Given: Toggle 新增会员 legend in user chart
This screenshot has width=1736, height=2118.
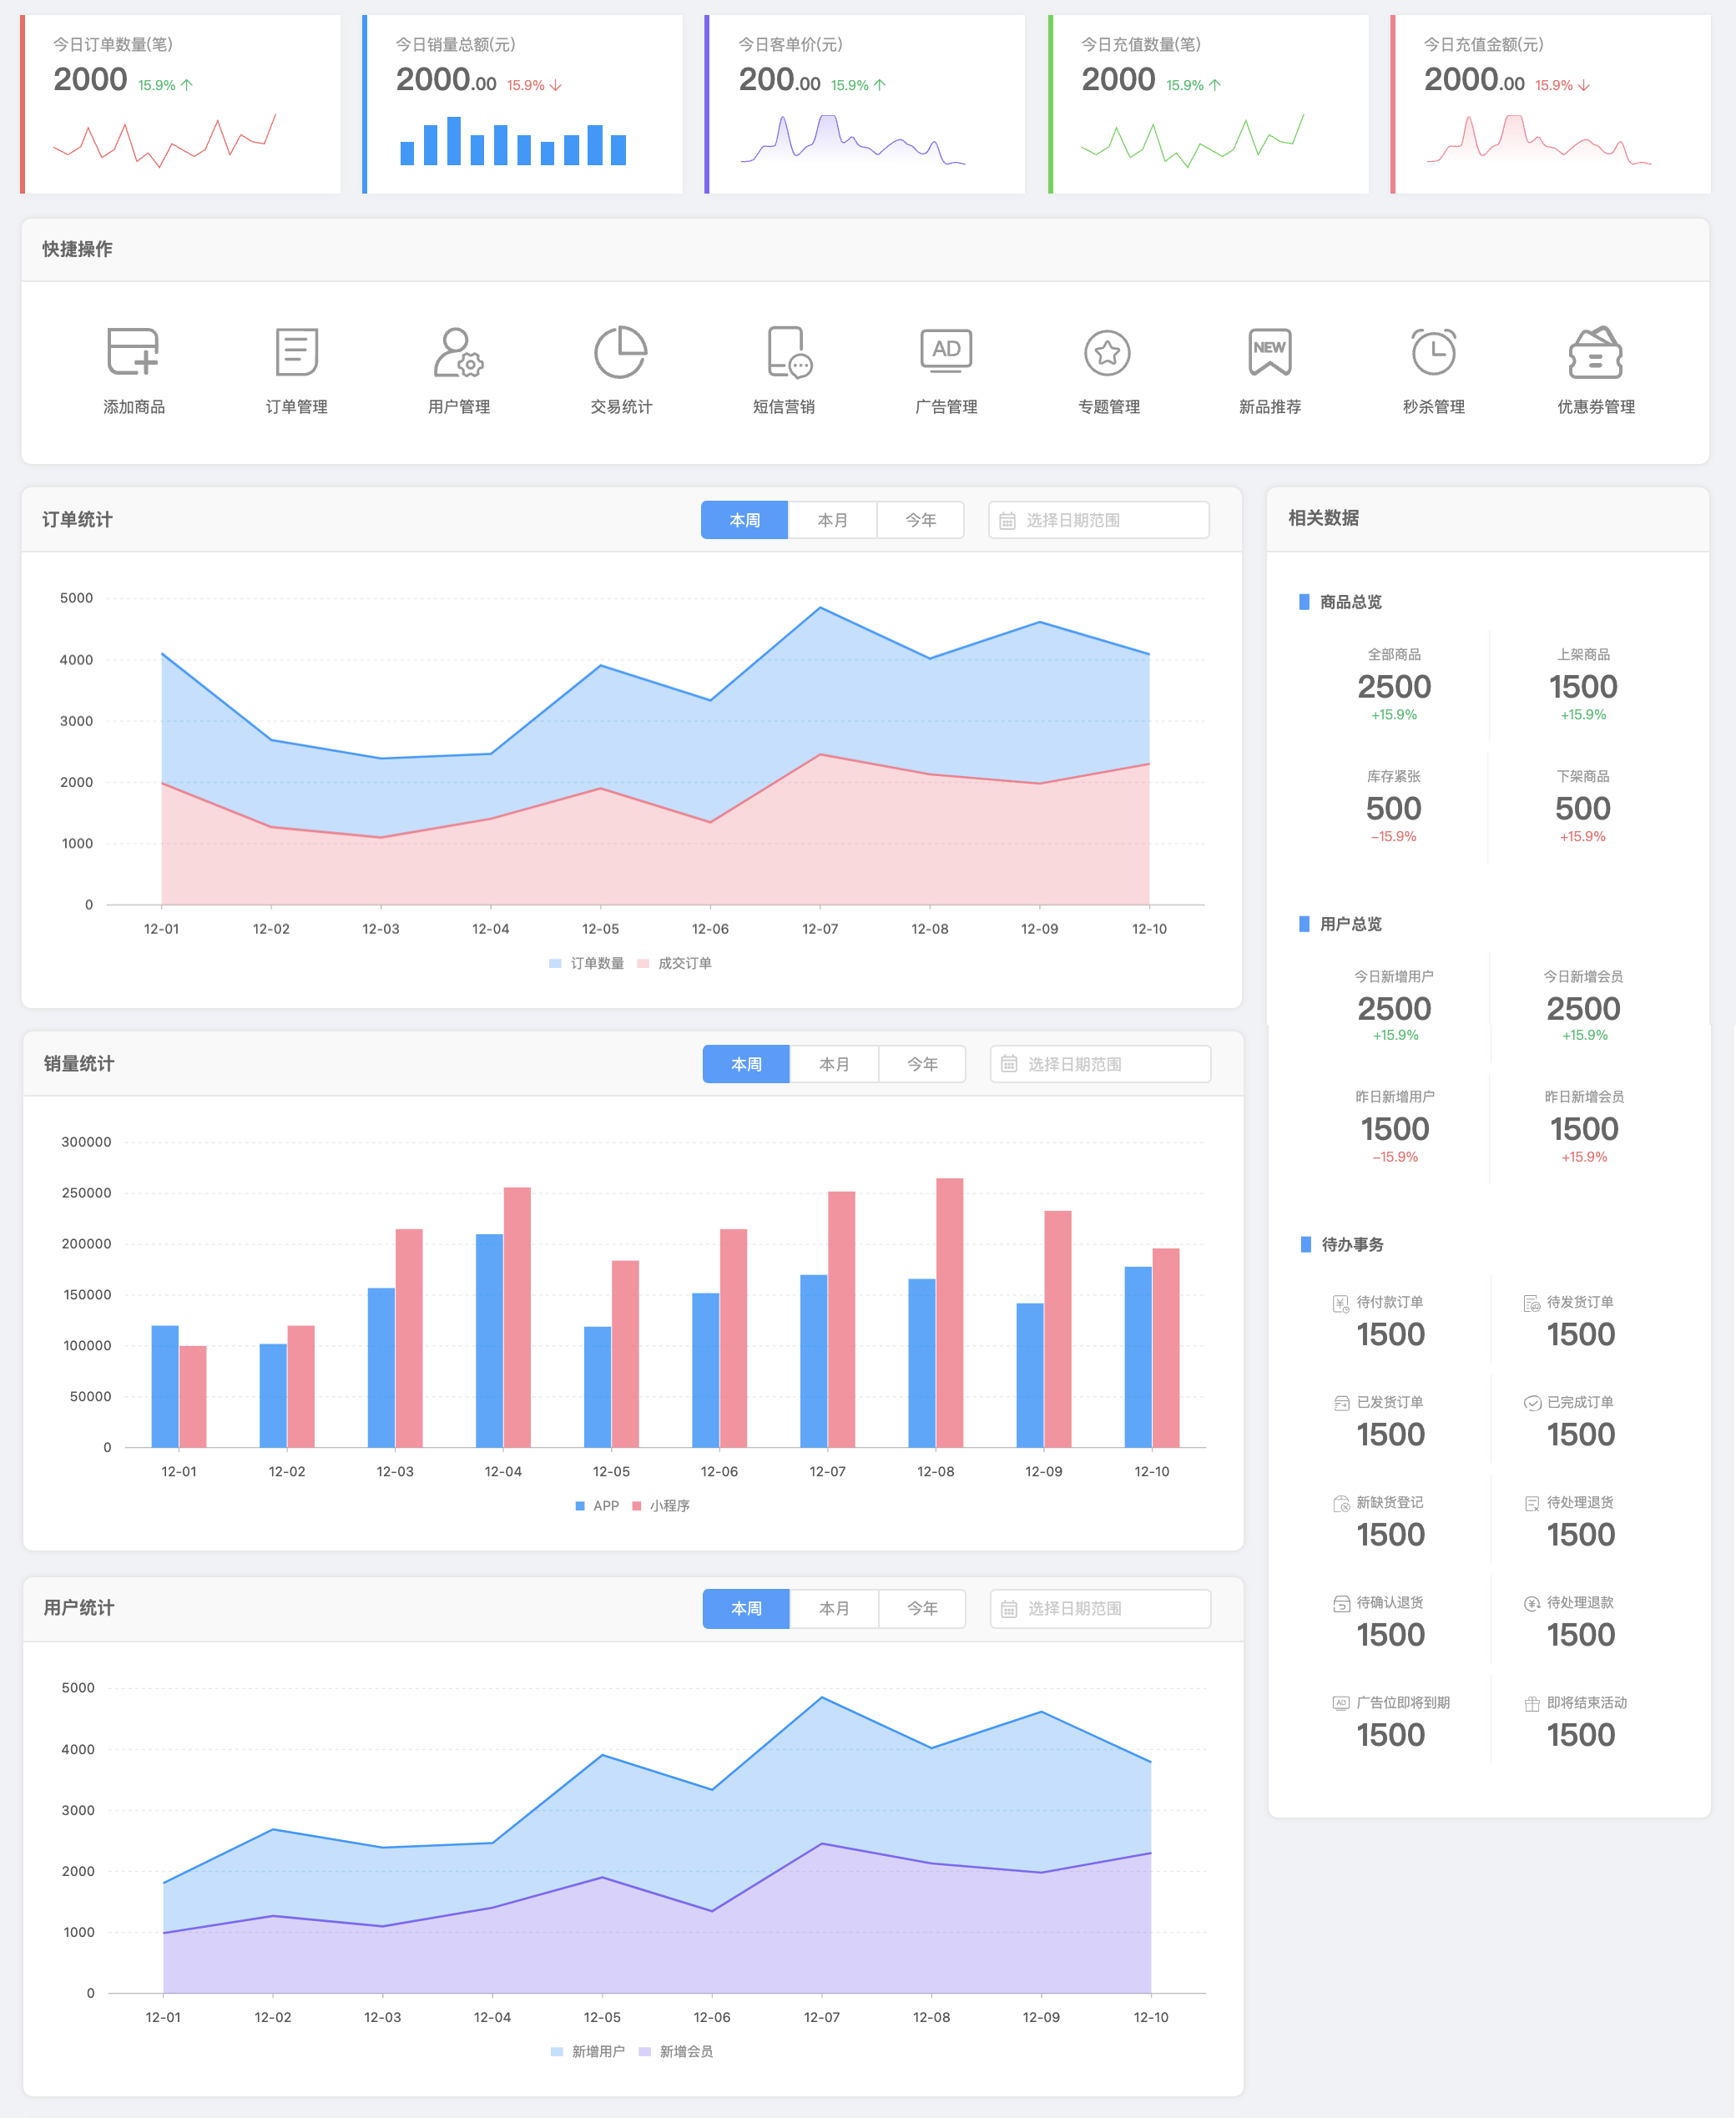Looking at the screenshot, I should (676, 2051).
